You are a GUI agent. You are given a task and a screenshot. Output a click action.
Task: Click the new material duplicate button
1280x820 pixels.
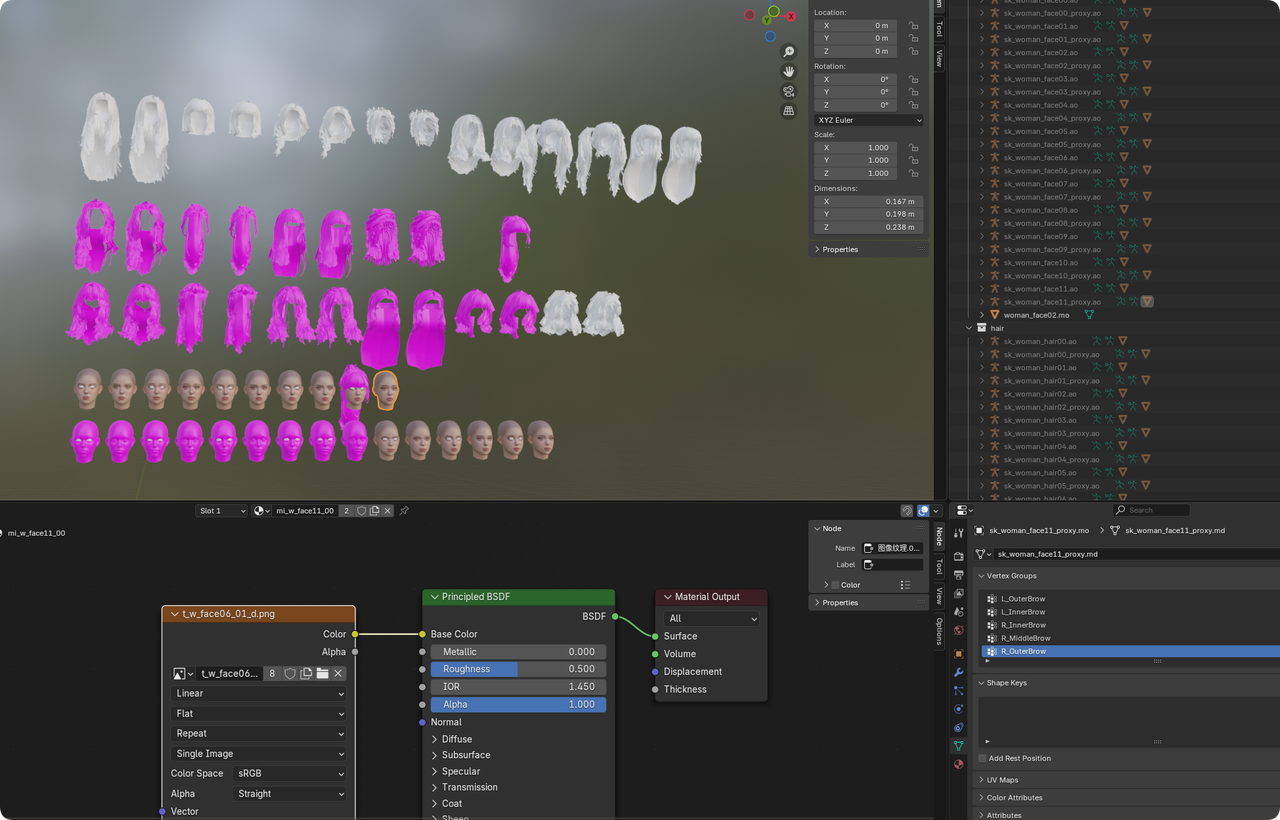[x=374, y=511]
